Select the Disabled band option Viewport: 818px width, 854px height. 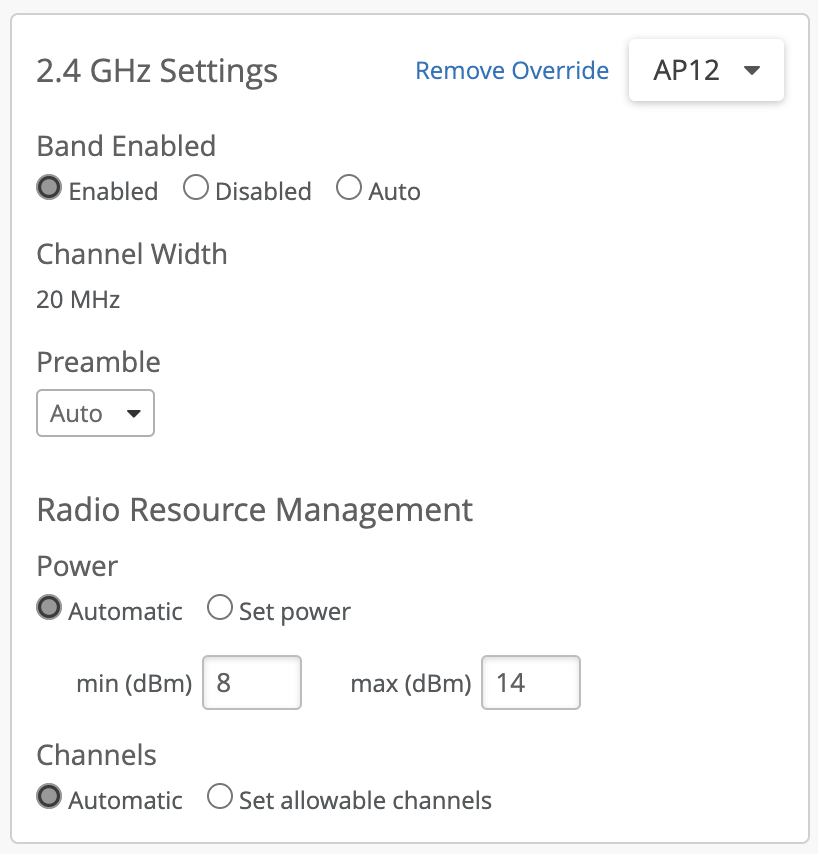tap(196, 188)
